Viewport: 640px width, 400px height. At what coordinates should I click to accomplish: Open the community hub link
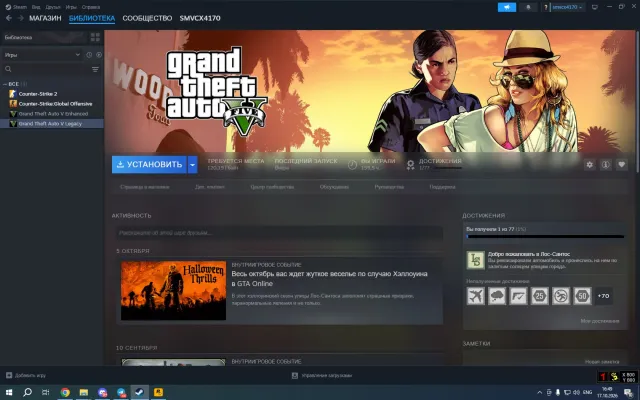(272, 187)
